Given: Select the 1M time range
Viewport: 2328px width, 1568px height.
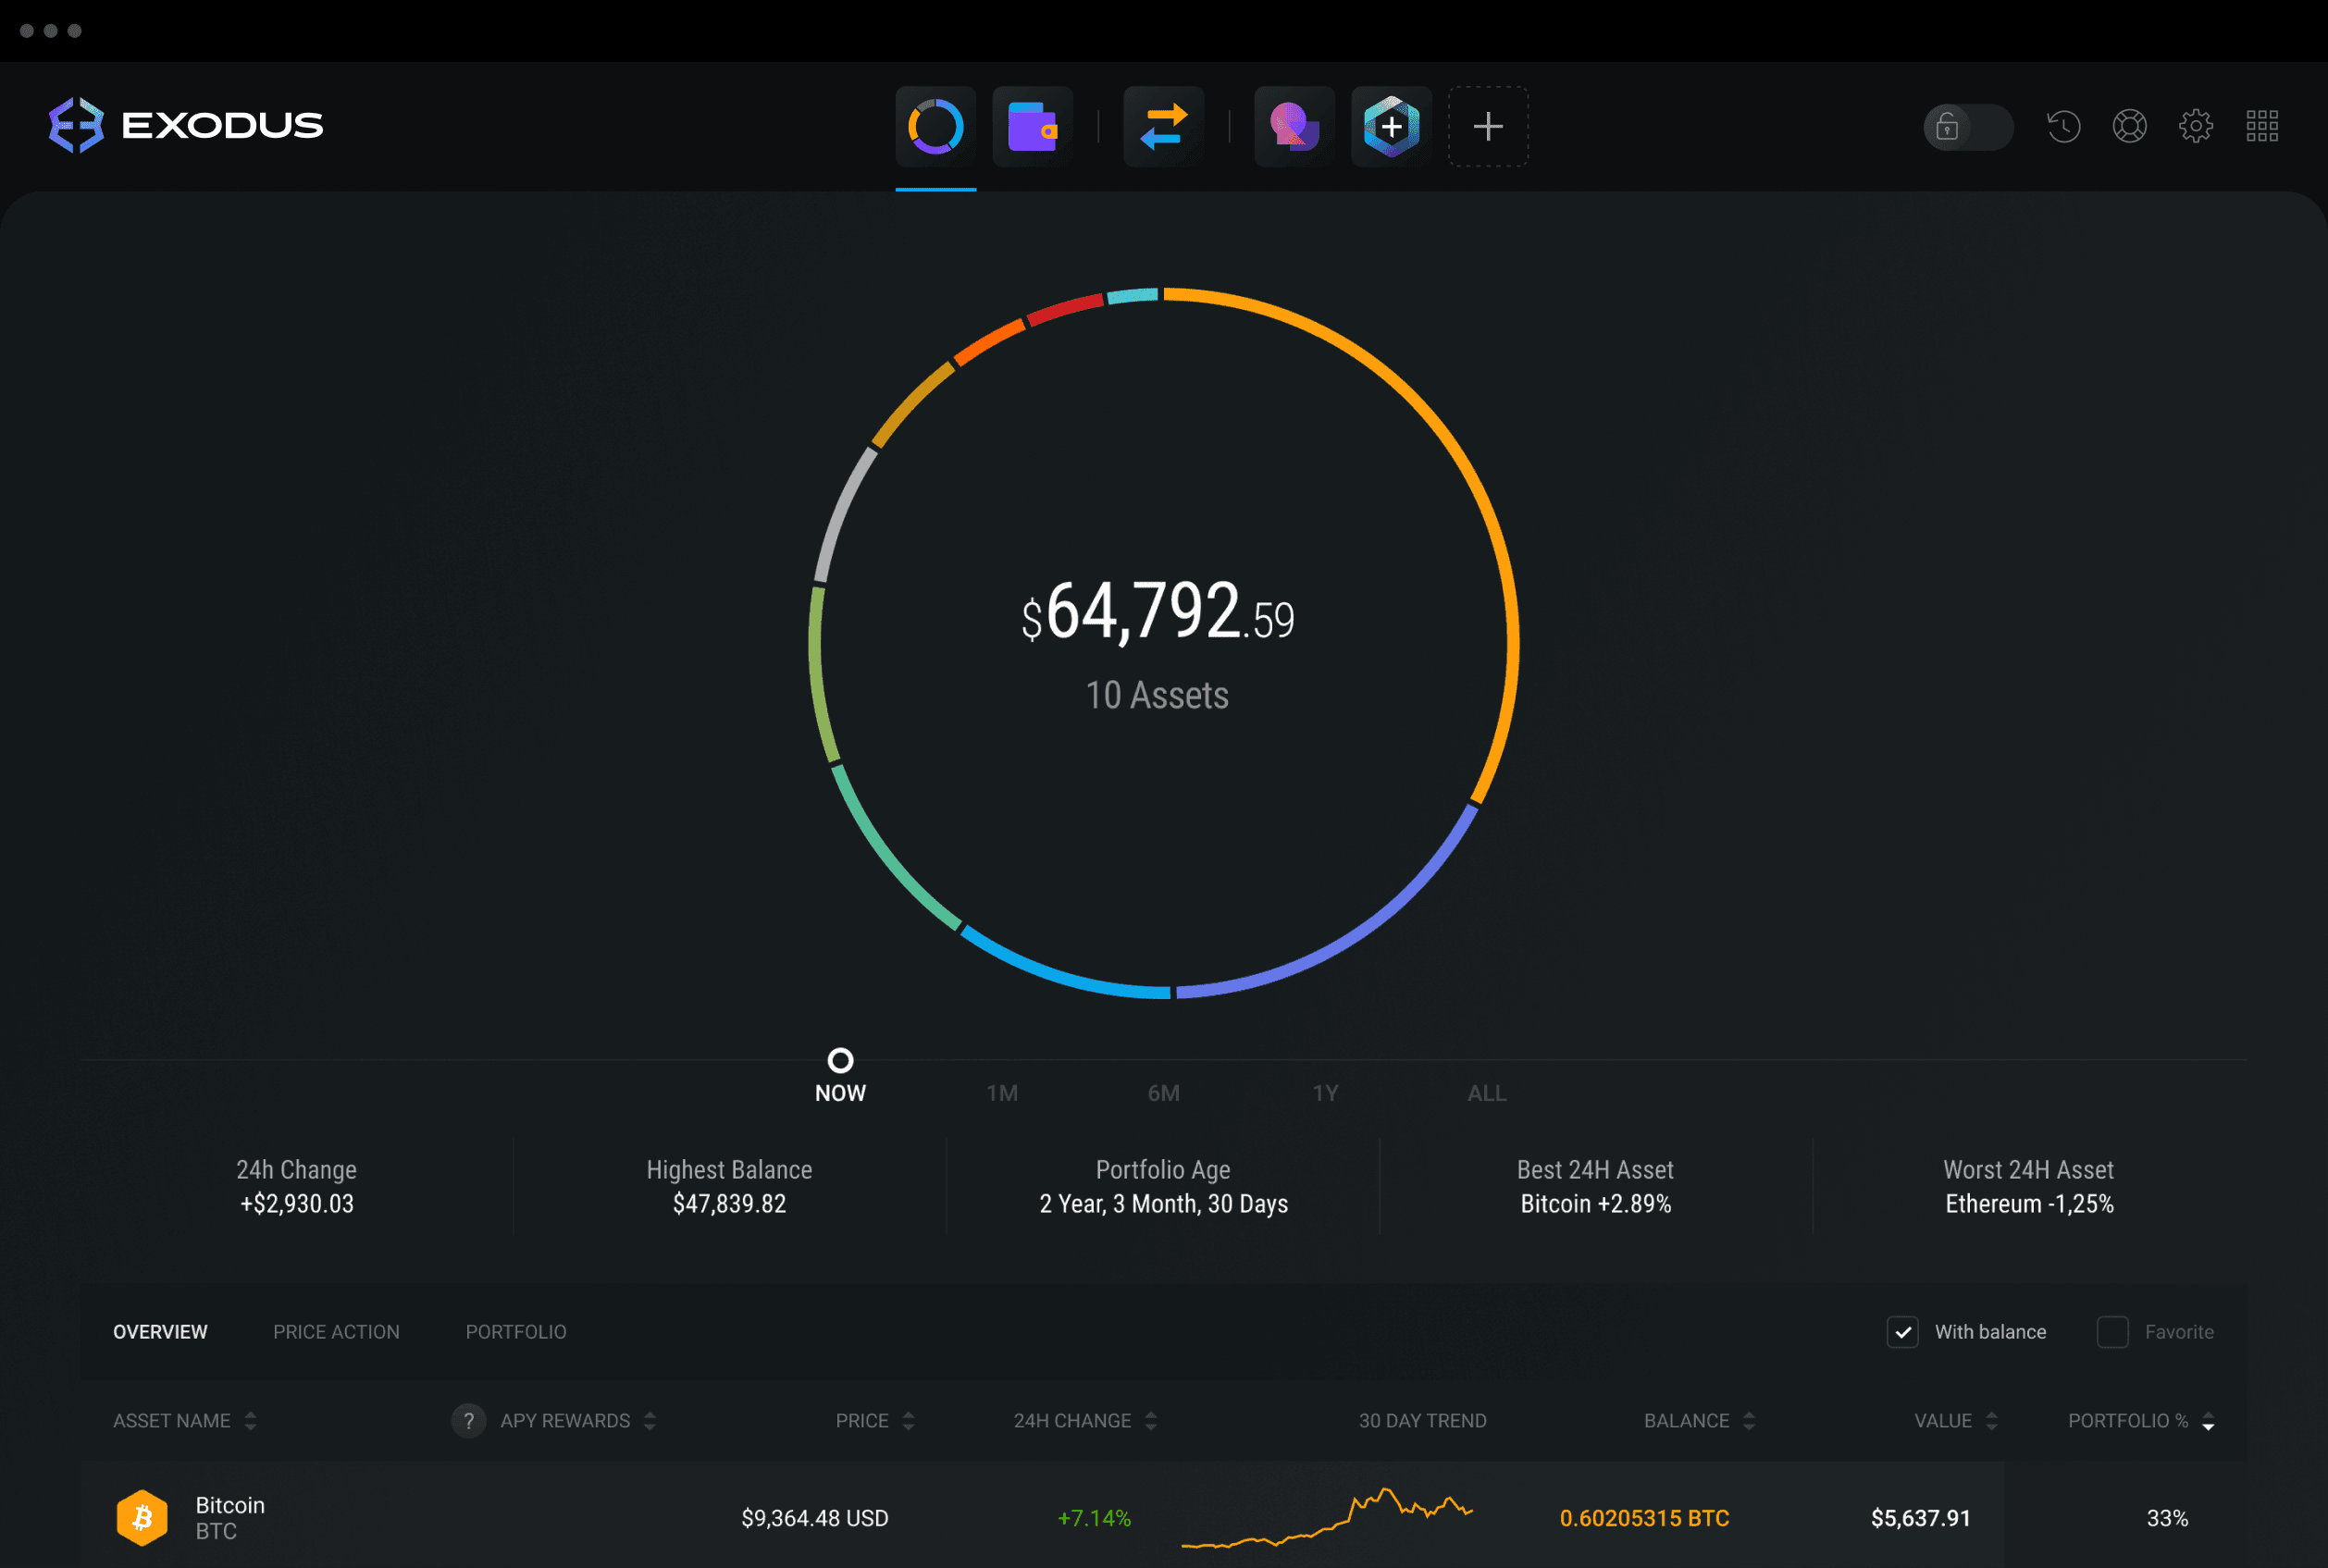Looking at the screenshot, I should click(x=1002, y=1093).
